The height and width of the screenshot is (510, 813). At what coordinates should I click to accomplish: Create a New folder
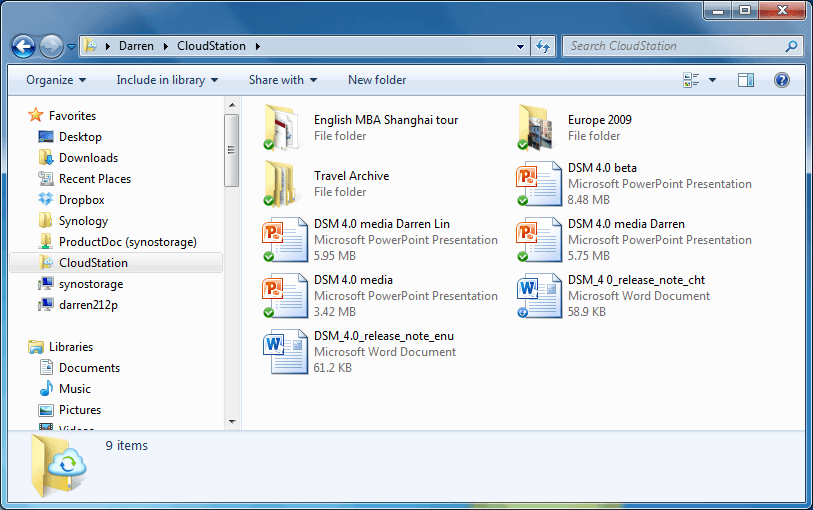click(x=377, y=80)
